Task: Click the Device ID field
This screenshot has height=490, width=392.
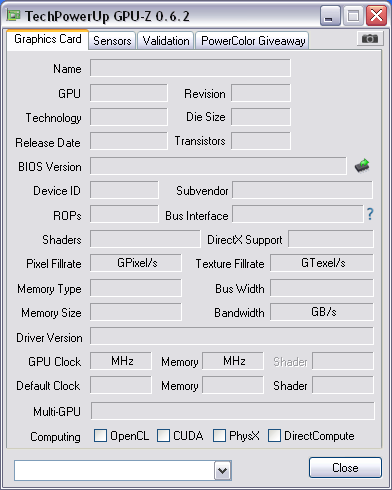Action: tap(124, 190)
